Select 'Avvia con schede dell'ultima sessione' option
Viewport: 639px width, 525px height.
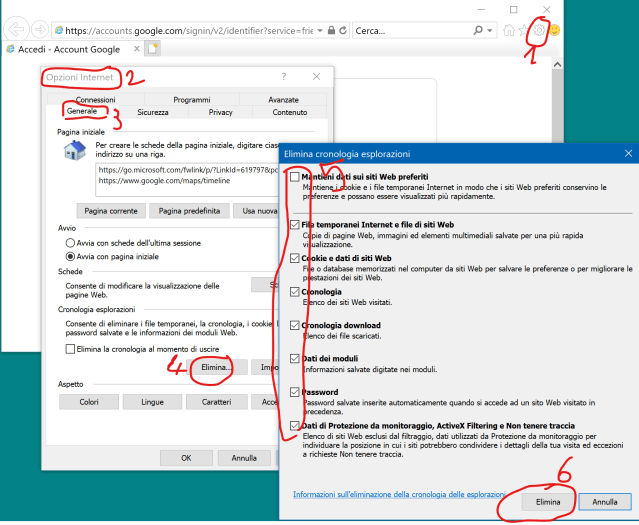click(x=69, y=243)
